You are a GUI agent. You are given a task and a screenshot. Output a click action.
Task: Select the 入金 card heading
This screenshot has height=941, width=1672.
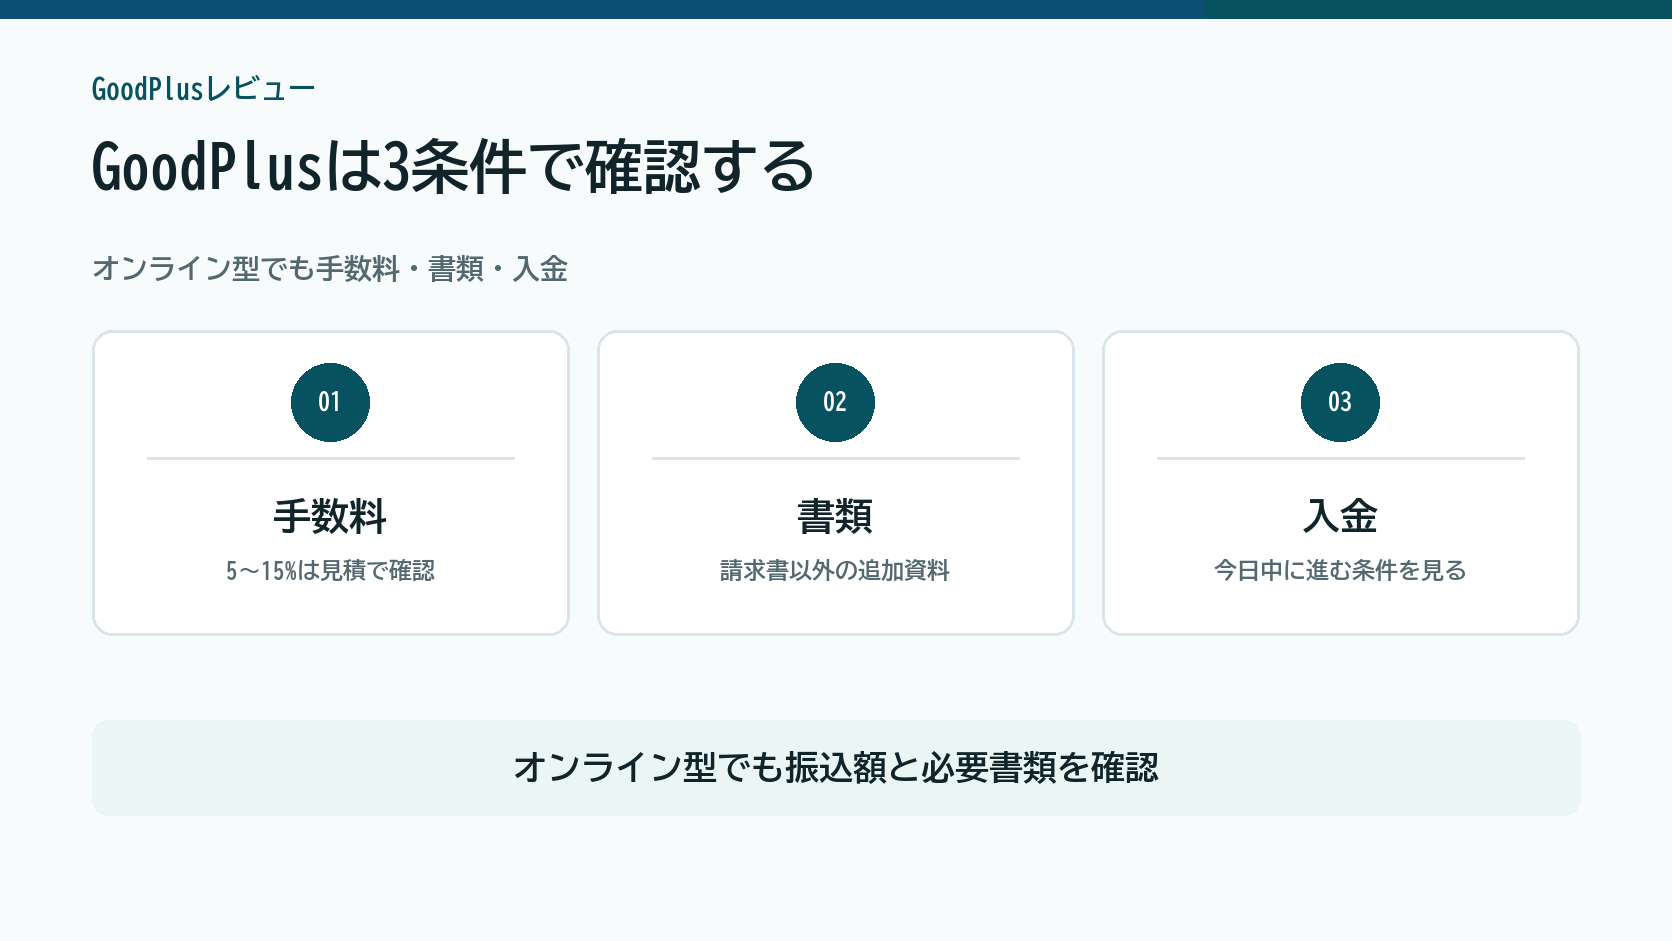(1340, 517)
